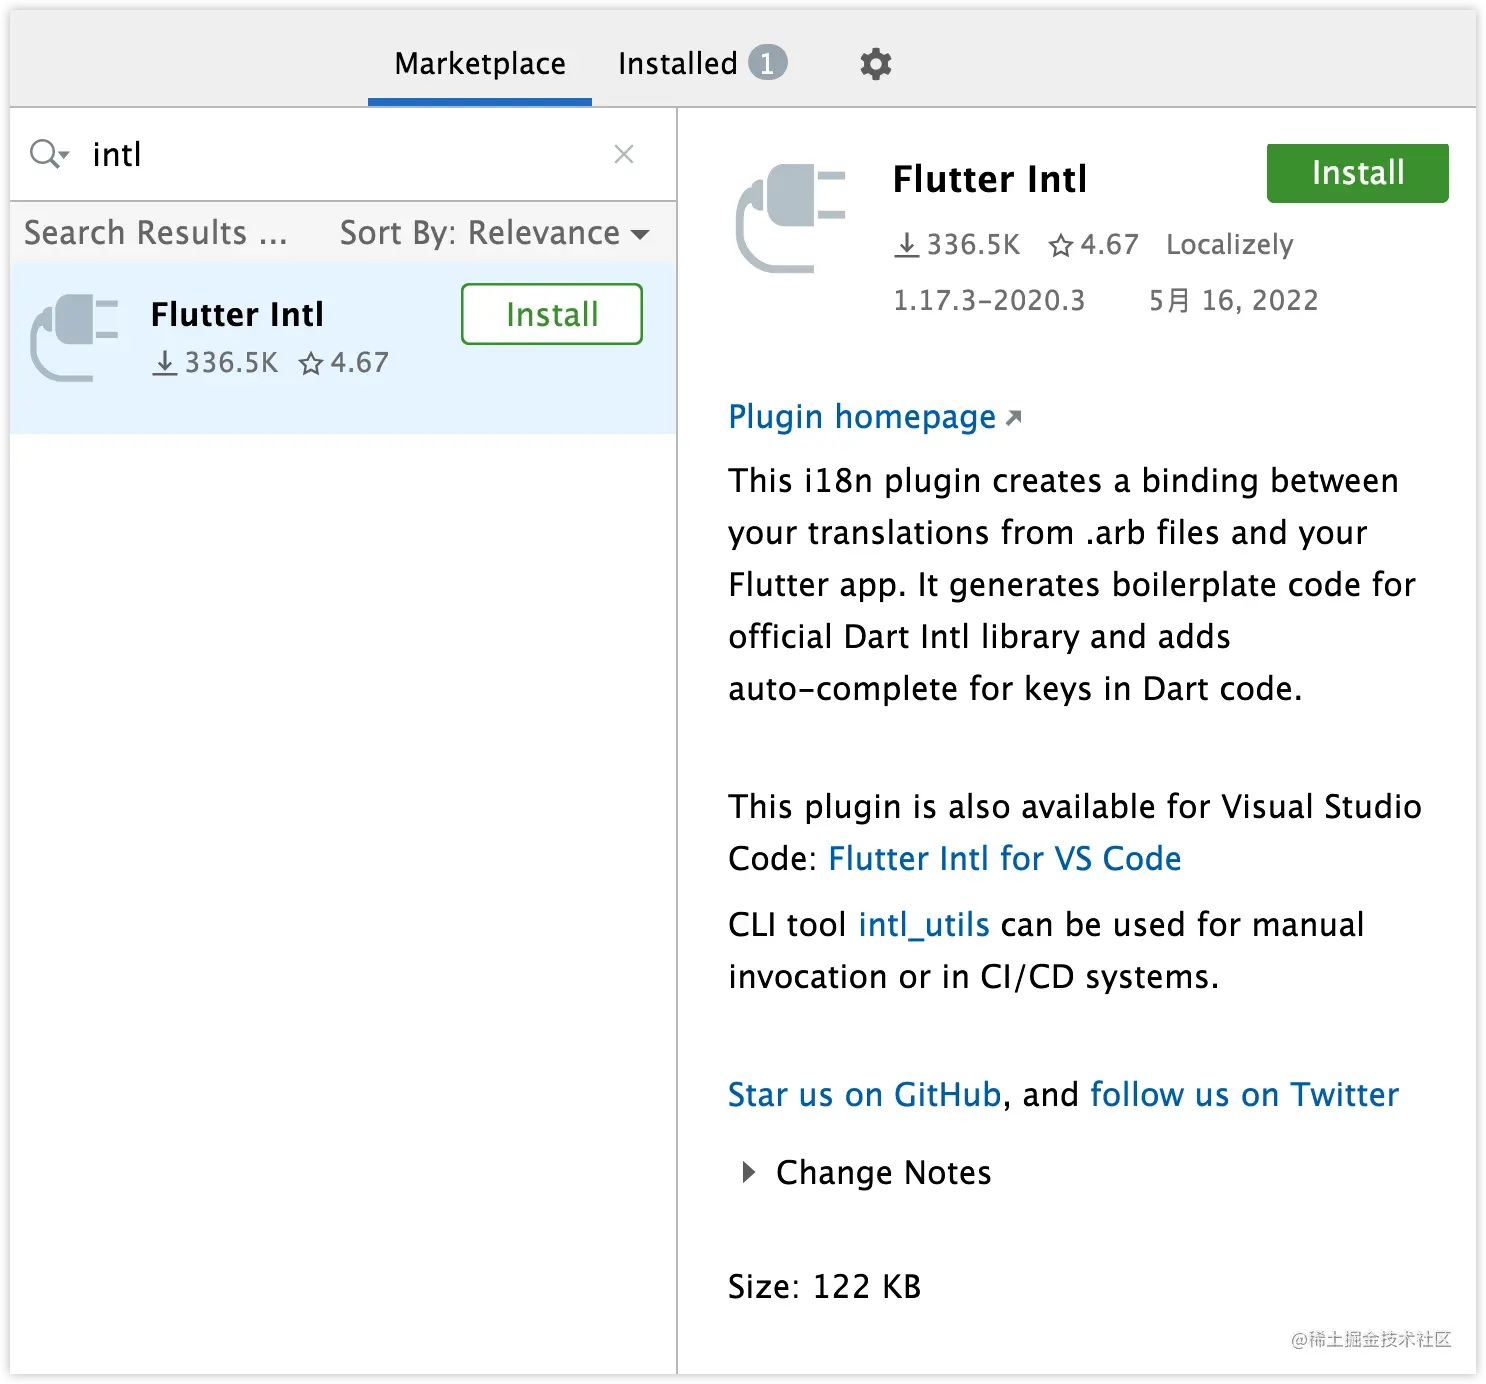Click the intl_utils CLI tool link

(x=923, y=924)
